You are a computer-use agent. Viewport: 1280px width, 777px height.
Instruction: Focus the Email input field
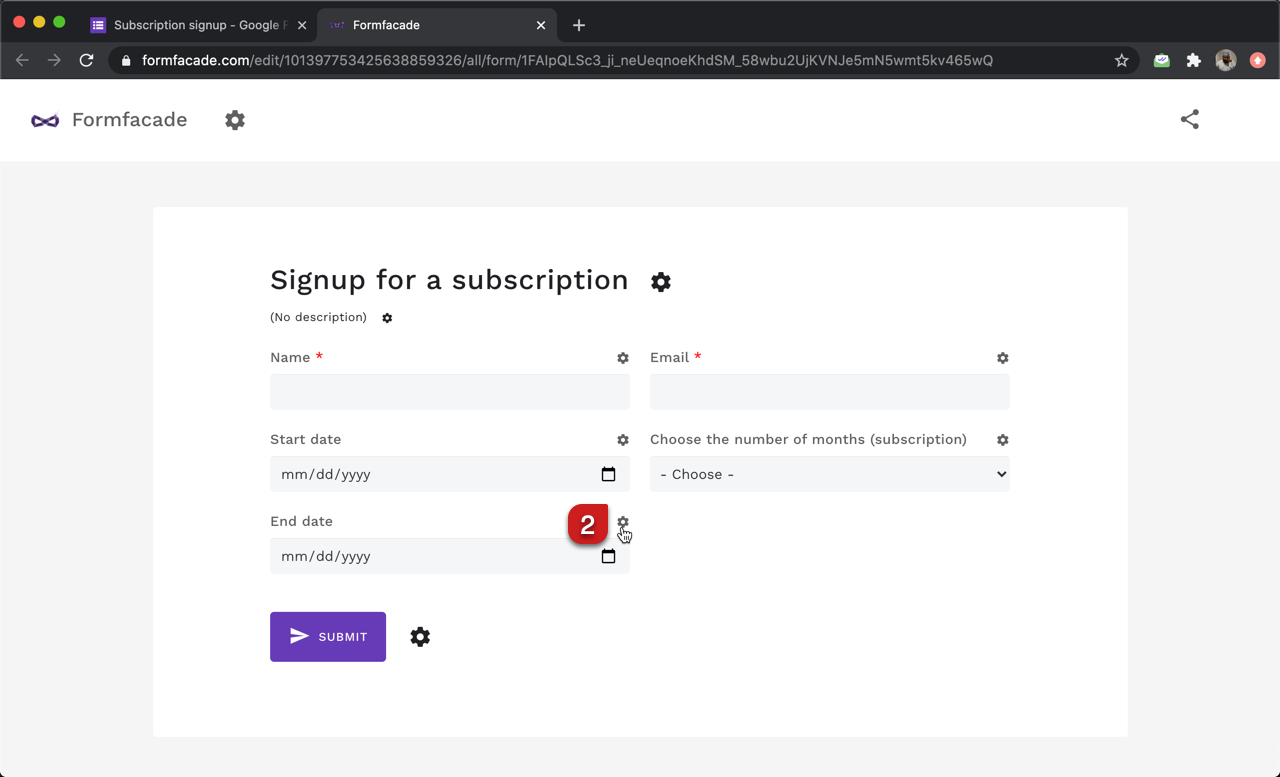(830, 392)
